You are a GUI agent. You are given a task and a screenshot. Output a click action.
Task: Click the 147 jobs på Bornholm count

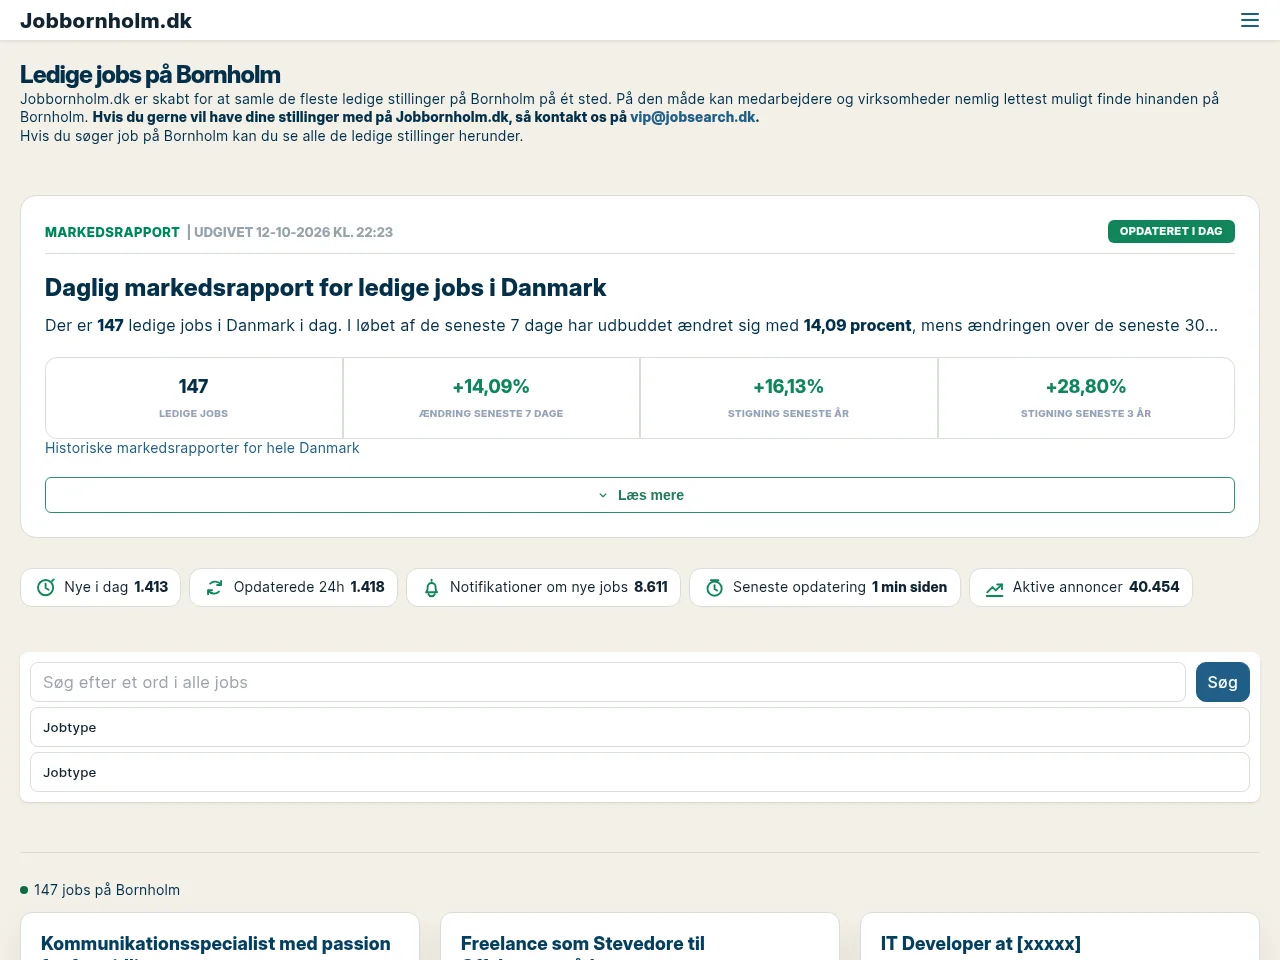pyautogui.click(x=107, y=890)
